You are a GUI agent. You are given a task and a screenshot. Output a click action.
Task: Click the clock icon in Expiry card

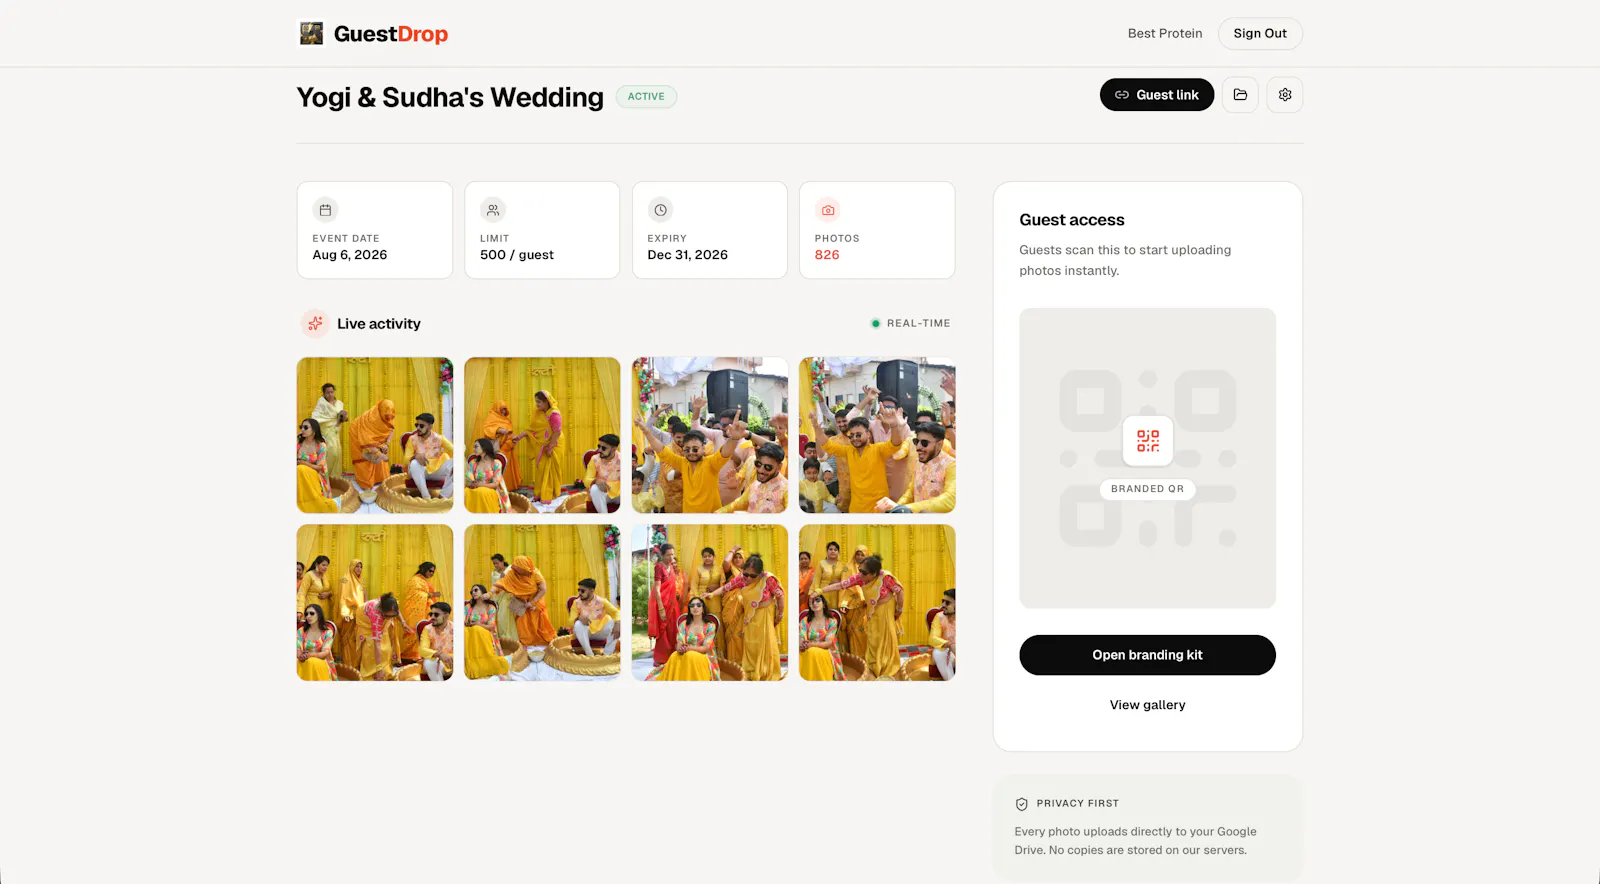(x=660, y=210)
